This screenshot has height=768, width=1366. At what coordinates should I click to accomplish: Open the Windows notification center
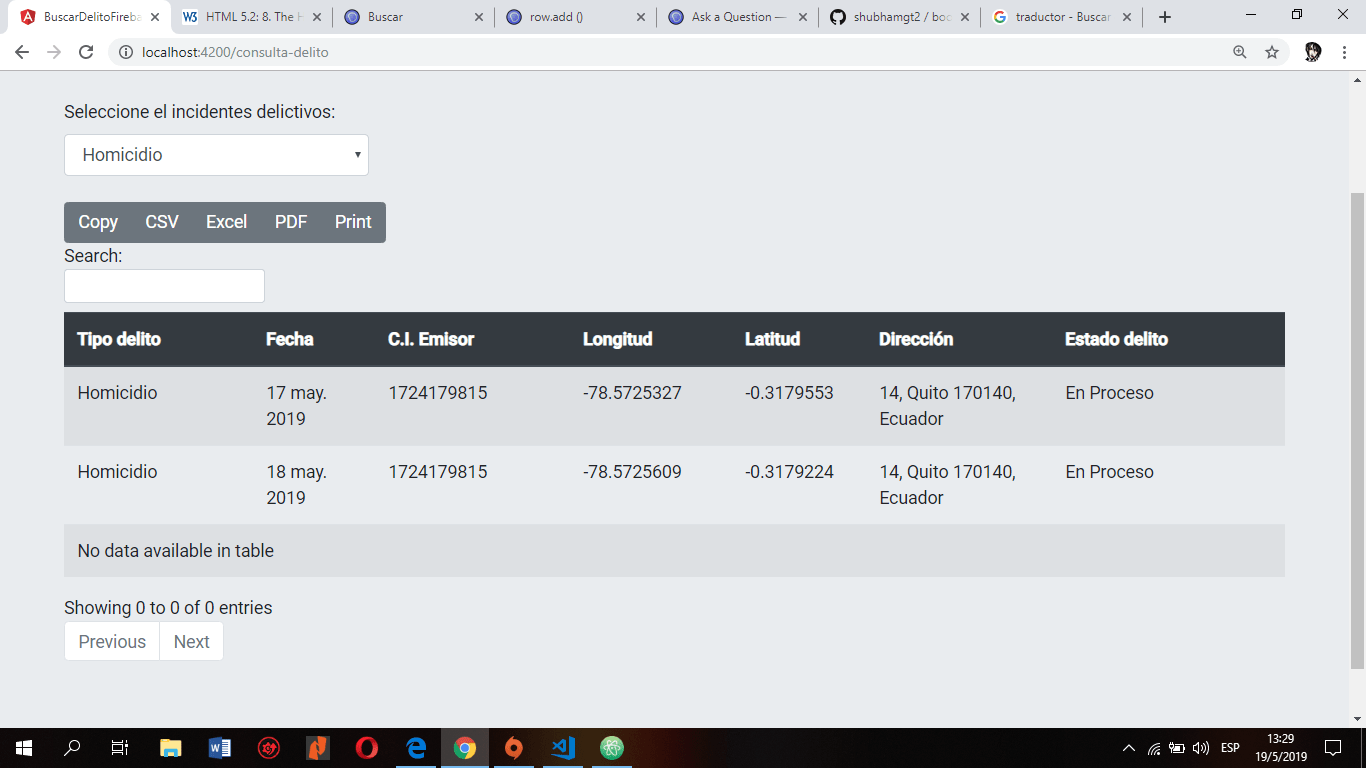pyautogui.click(x=1333, y=747)
